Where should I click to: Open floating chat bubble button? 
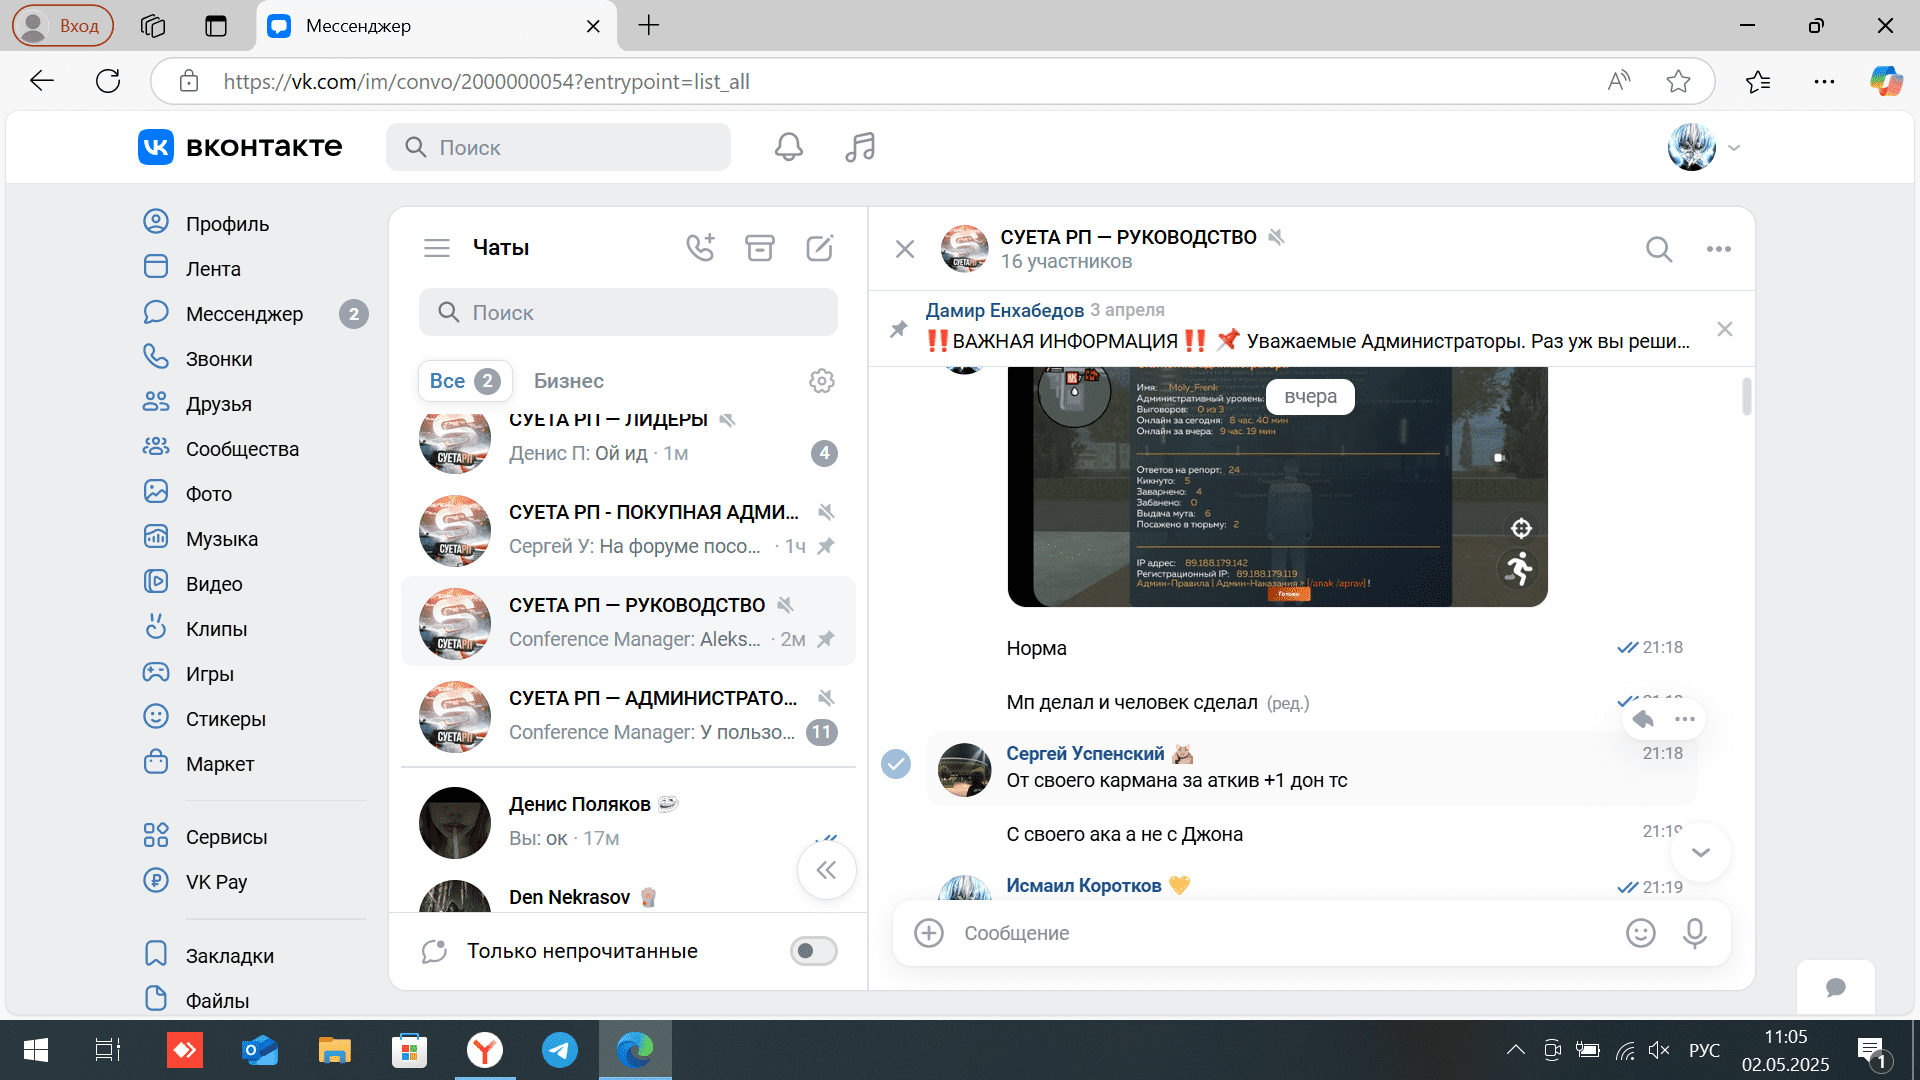click(1836, 988)
